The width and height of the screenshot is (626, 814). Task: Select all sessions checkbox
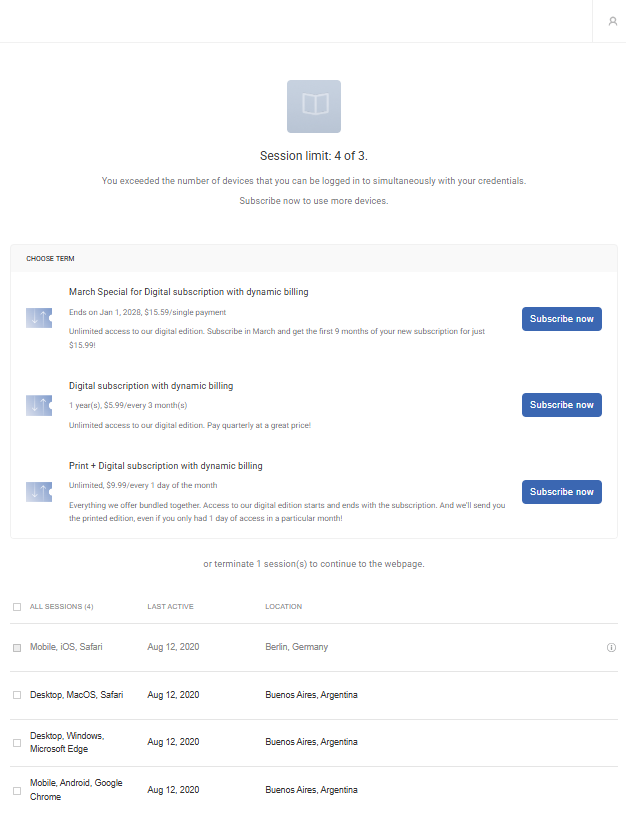point(17,607)
